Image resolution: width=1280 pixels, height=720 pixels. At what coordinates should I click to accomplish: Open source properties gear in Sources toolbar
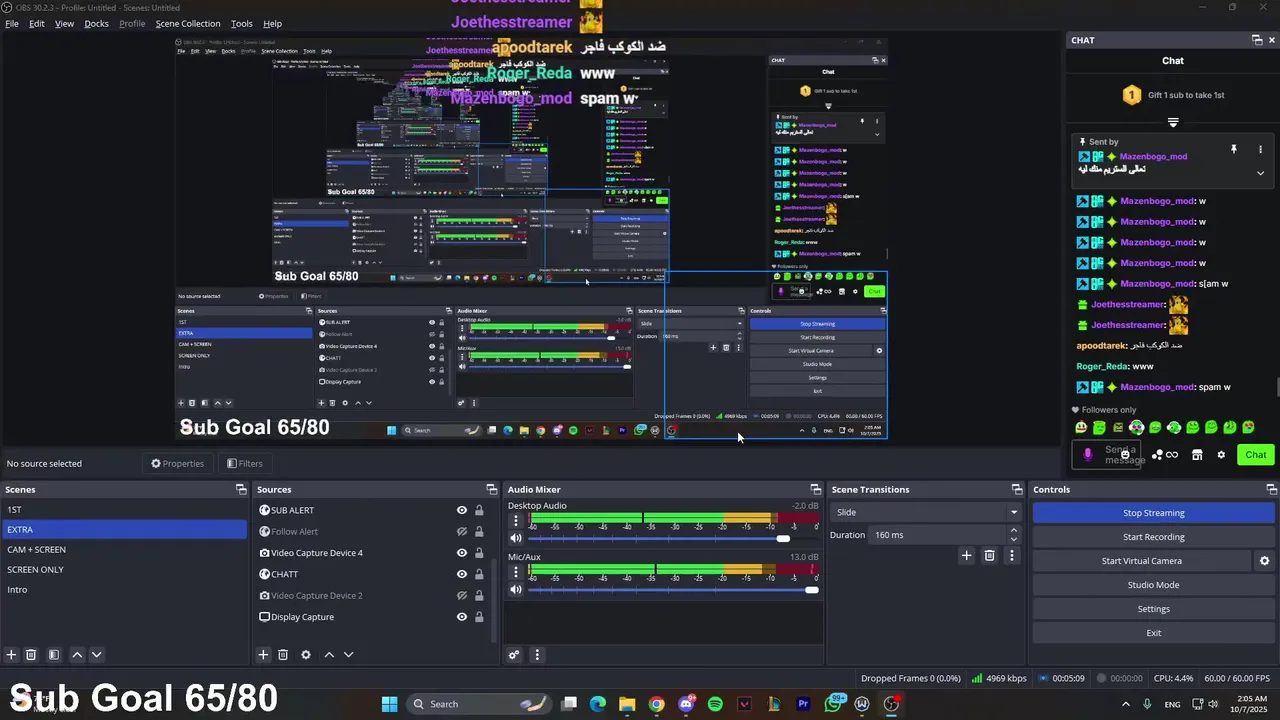pyautogui.click(x=306, y=655)
